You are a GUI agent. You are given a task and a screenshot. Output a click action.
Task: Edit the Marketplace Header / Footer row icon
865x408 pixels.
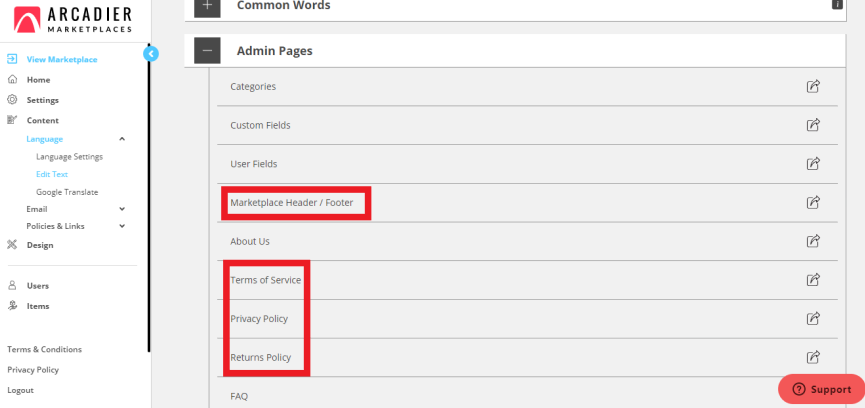(x=813, y=202)
